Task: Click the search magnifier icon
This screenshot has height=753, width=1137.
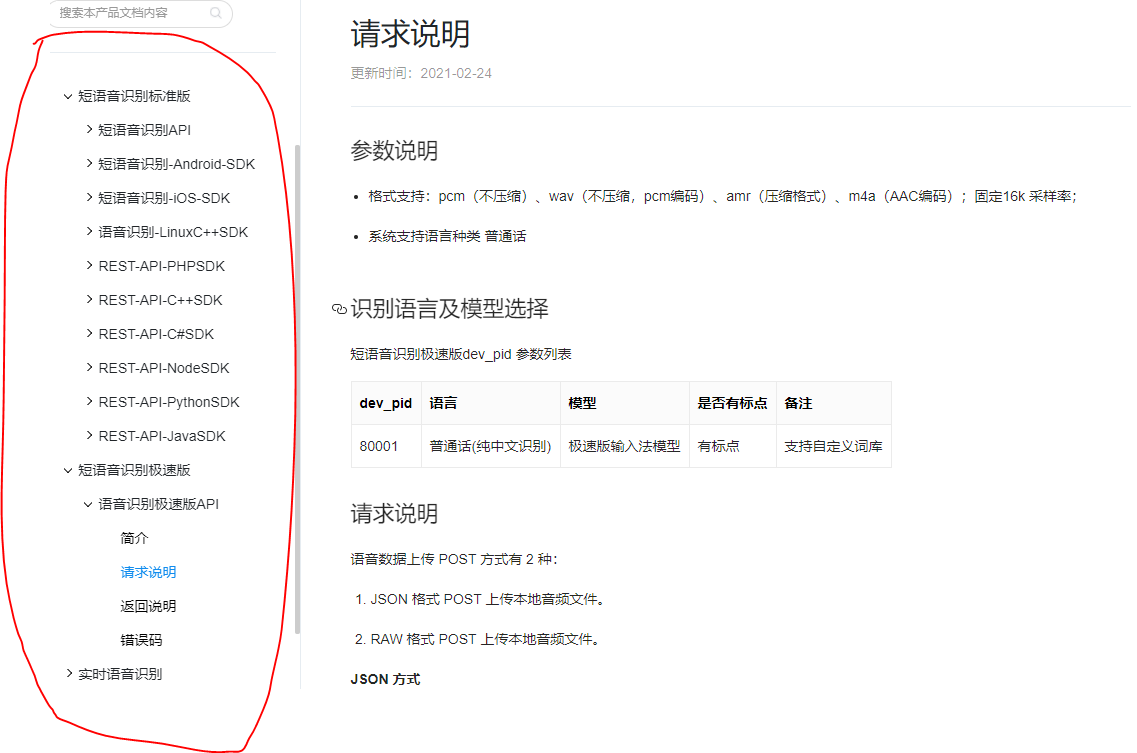Action: (x=215, y=12)
